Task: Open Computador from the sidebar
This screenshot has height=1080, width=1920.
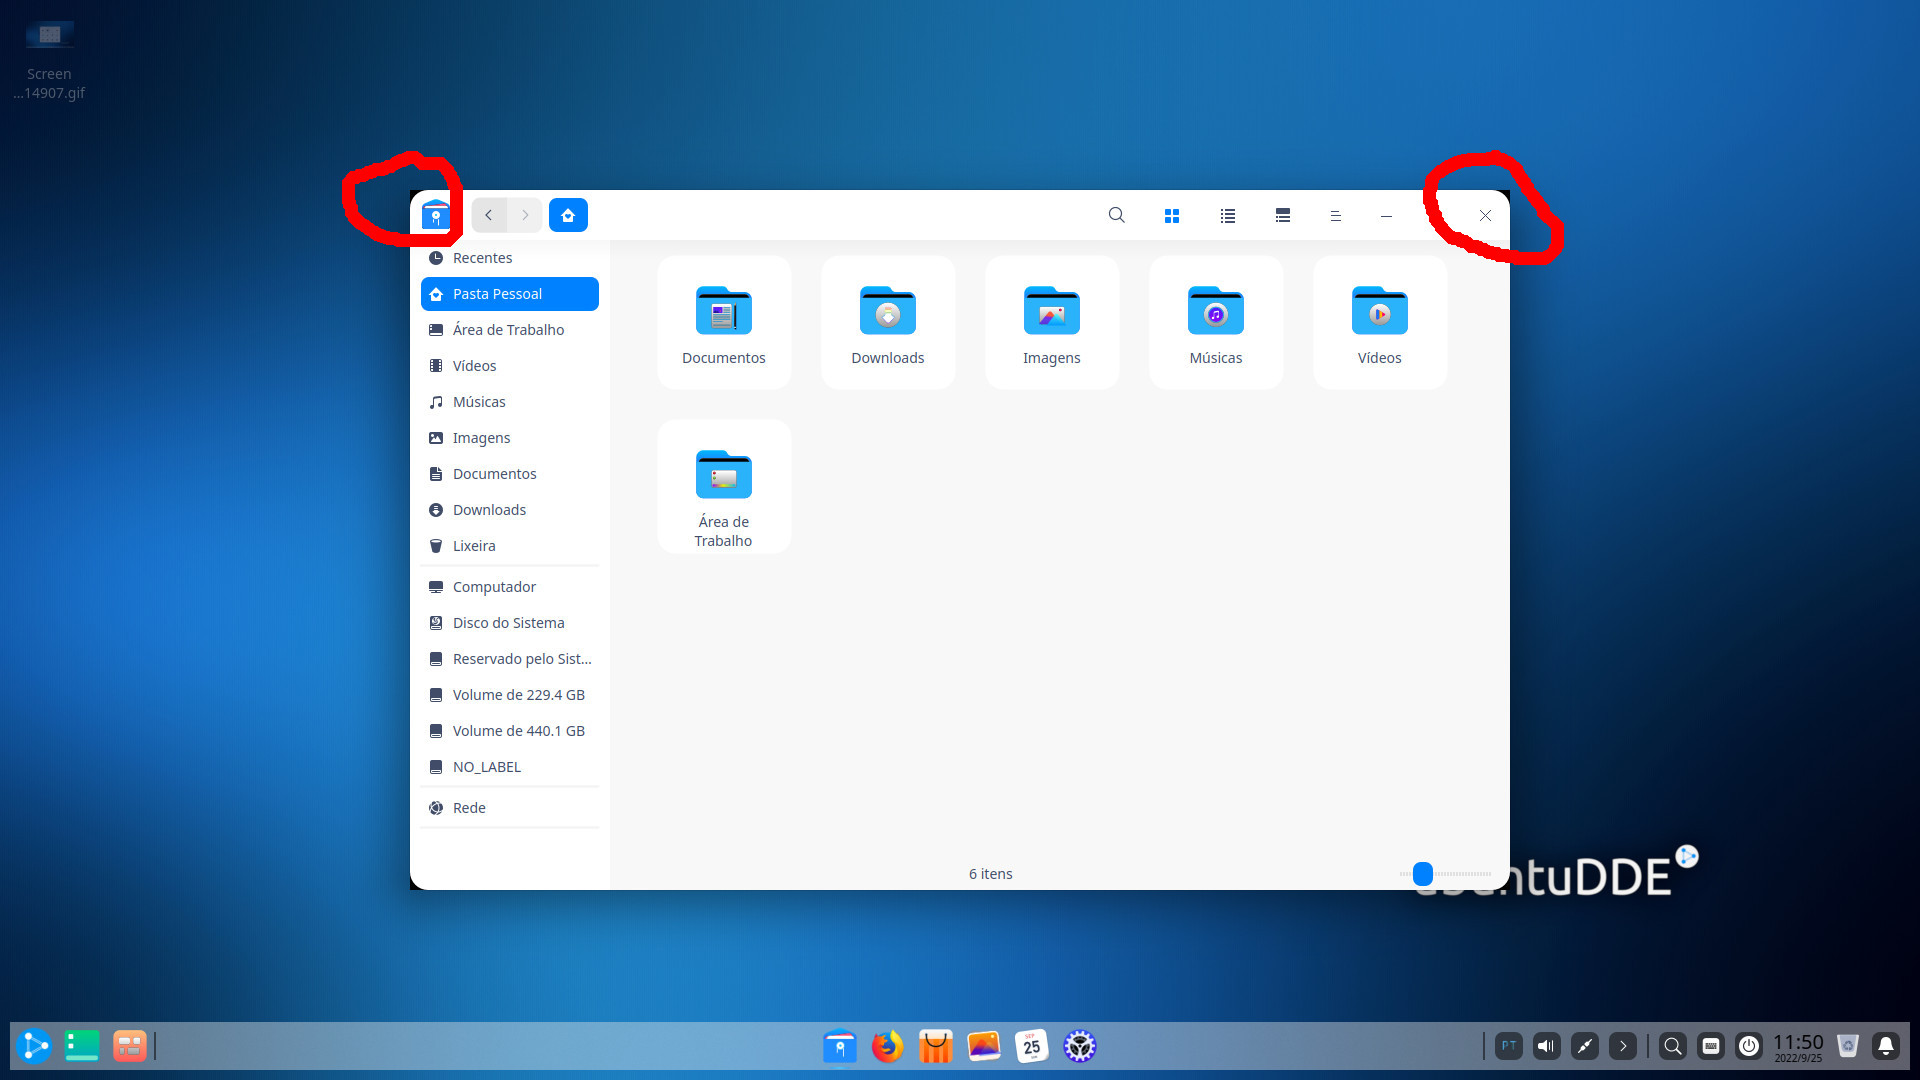Action: [494, 586]
